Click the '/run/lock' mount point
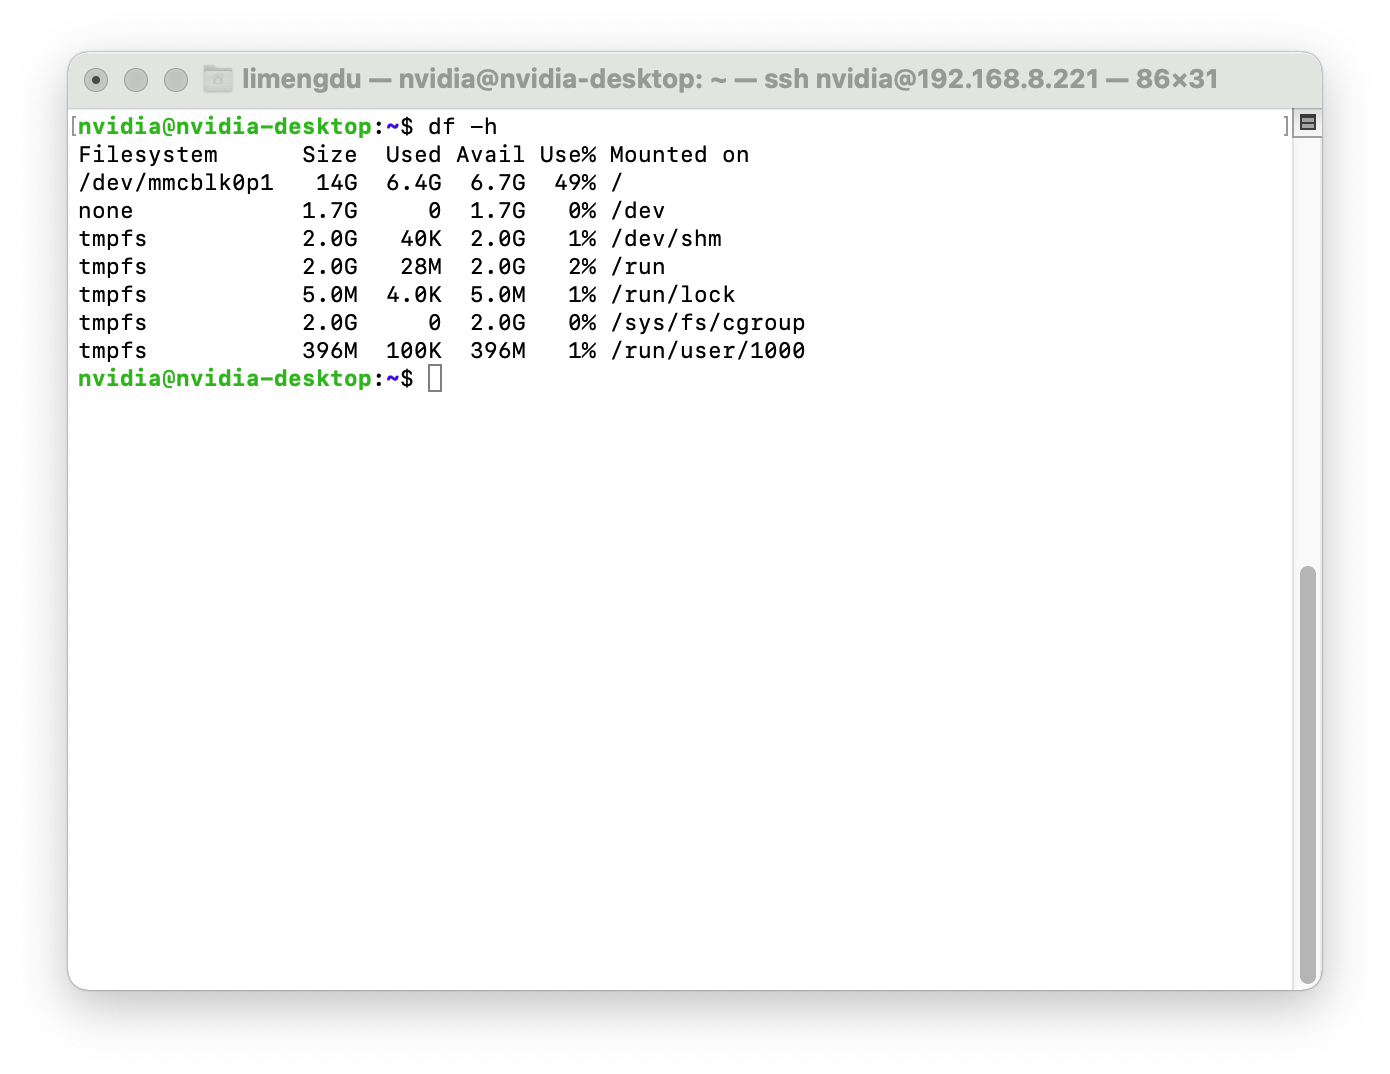 click(x=673, y=295)
